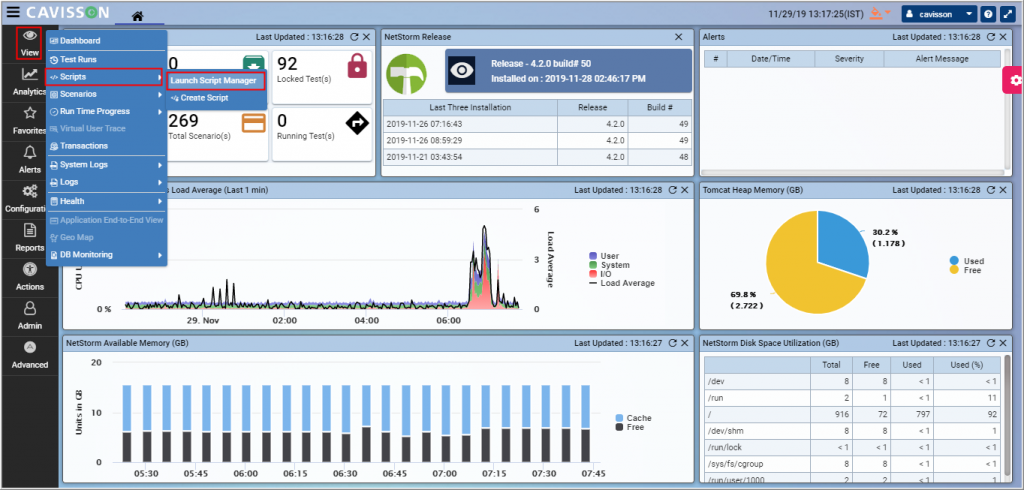Click the /run/lock row in disk table

(852, 448)
